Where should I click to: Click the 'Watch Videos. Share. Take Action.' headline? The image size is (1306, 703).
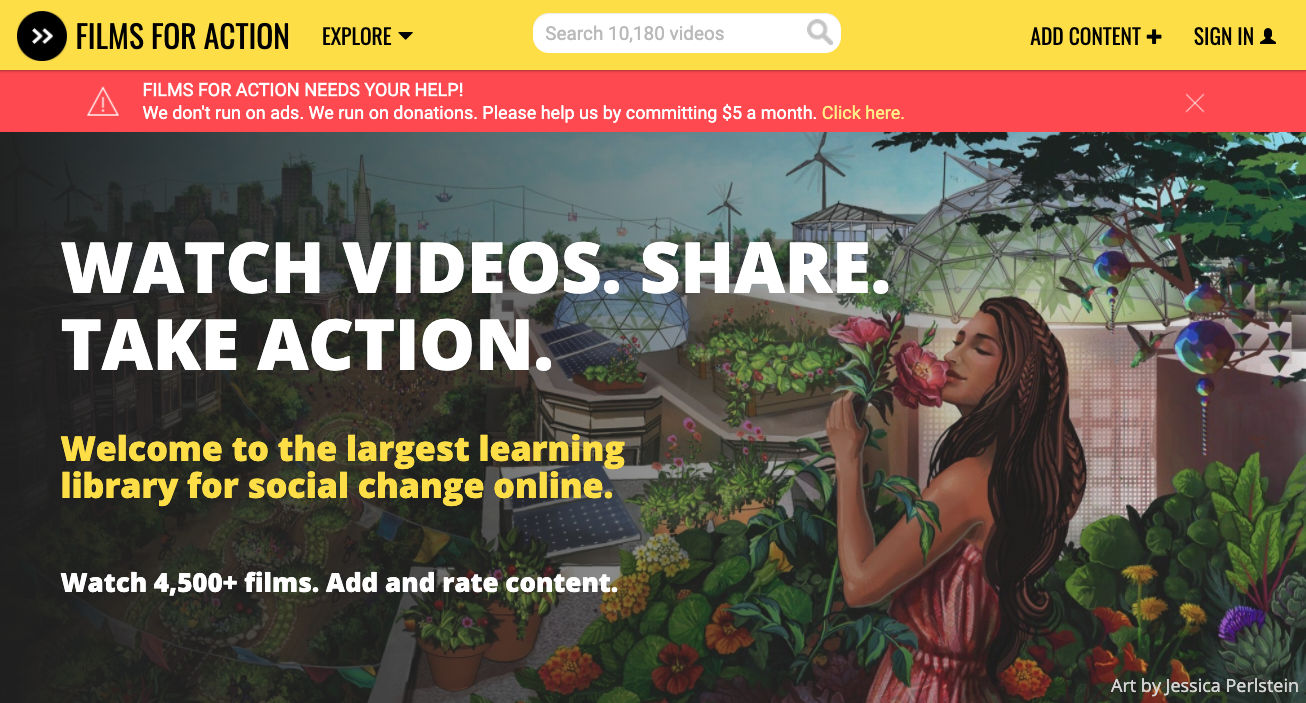pyautogui.click(x=476, y=304)
